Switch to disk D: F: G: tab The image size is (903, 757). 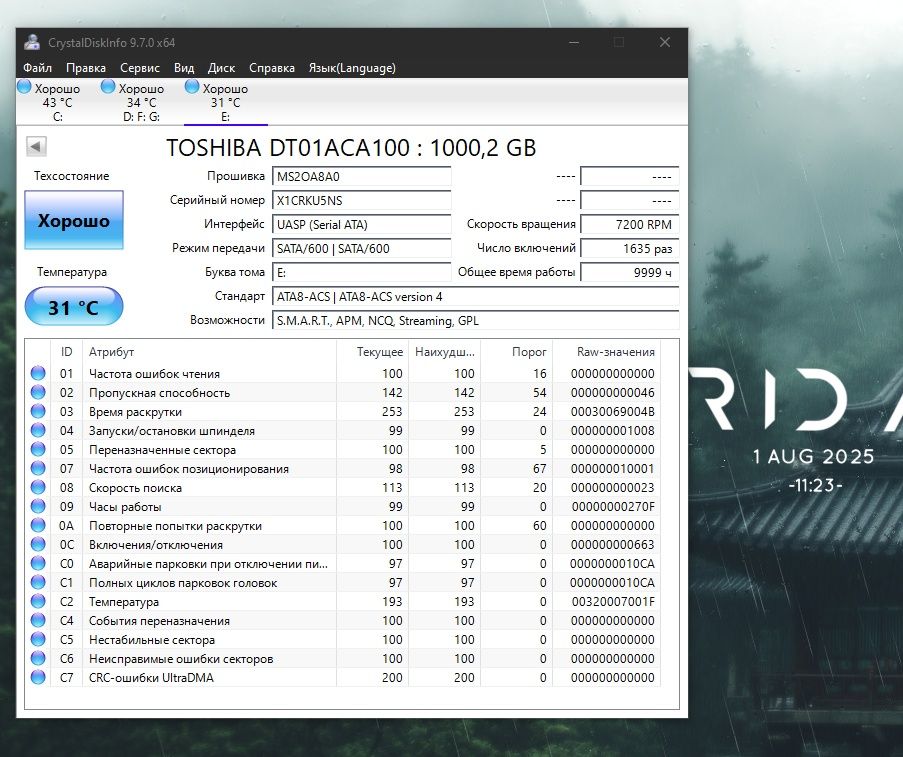click(142, 102)
